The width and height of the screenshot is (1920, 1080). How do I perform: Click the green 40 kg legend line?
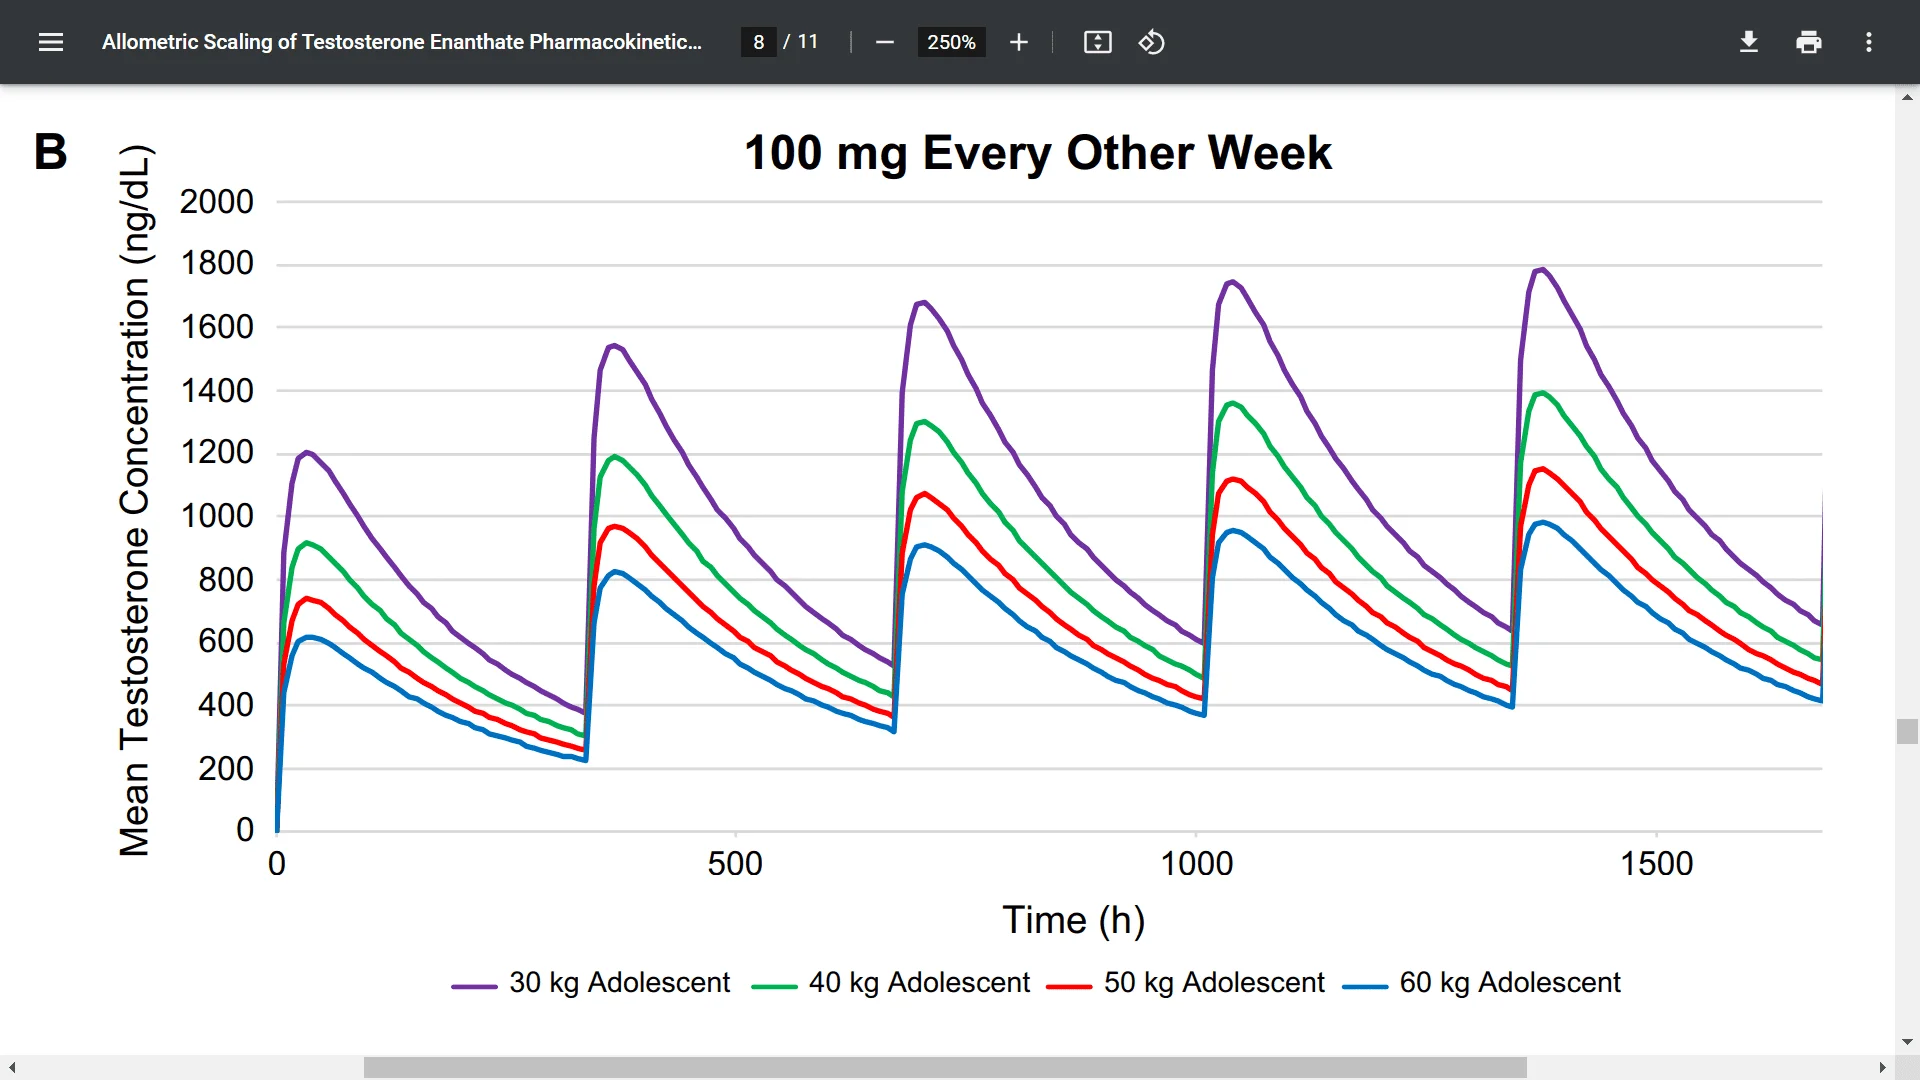click(x=774, y=986)
